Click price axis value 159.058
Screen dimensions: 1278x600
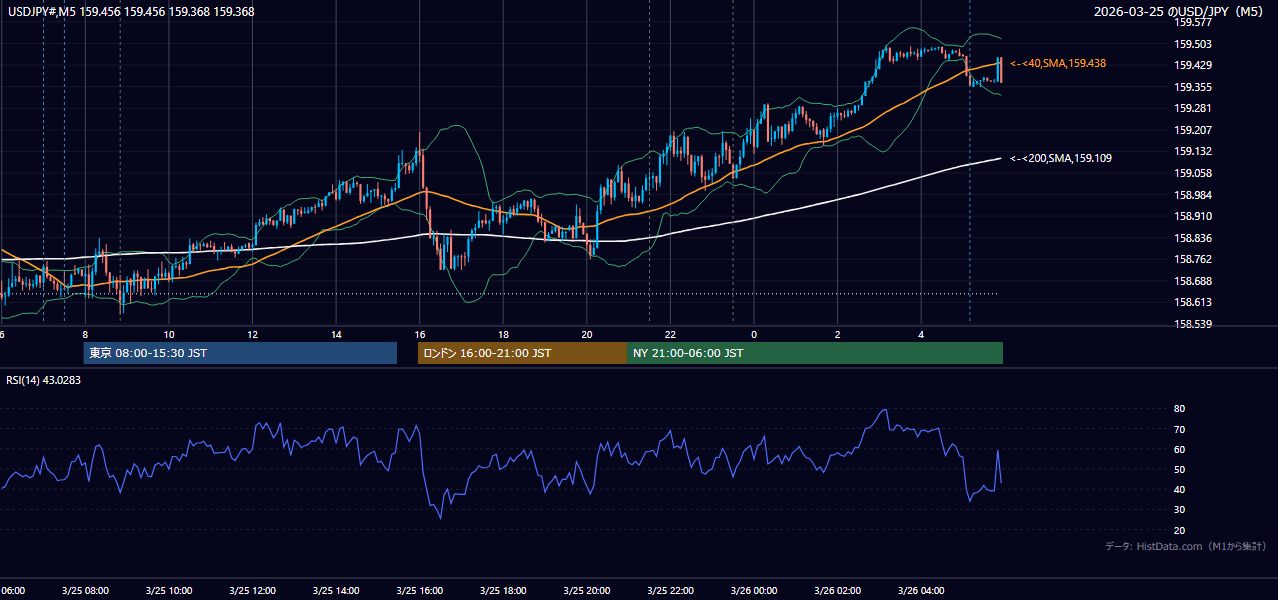tap(1193, 173)
